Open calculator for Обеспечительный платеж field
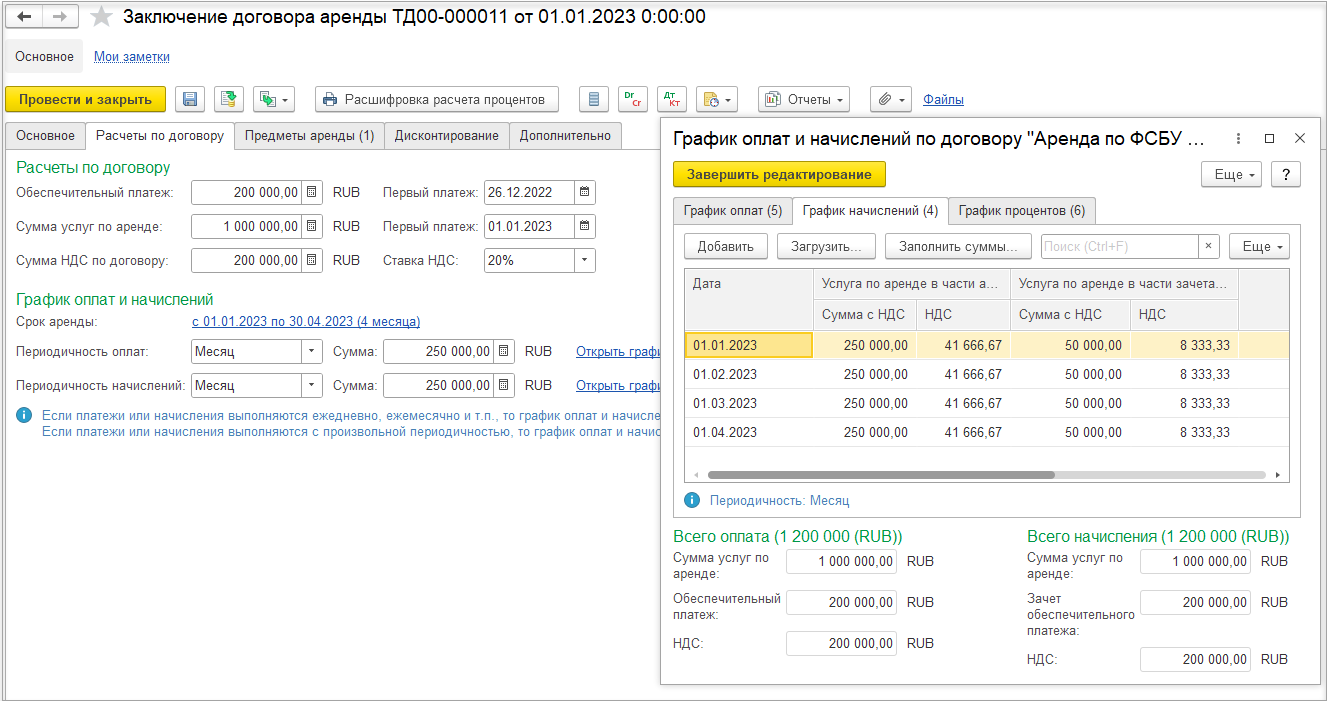Image resolution: width=1327 pixels, height=701 pixels. (x=312, y=192)
